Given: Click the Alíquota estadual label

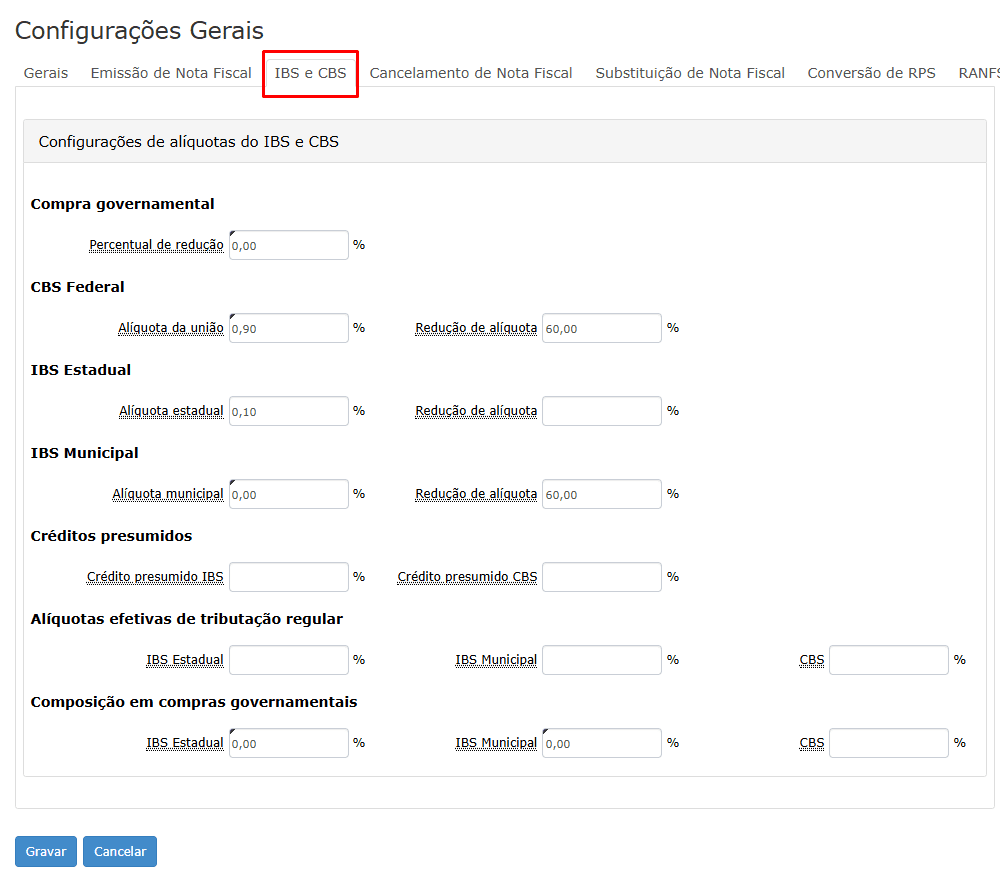Looking at the screenshot, I should pos(171,411).
